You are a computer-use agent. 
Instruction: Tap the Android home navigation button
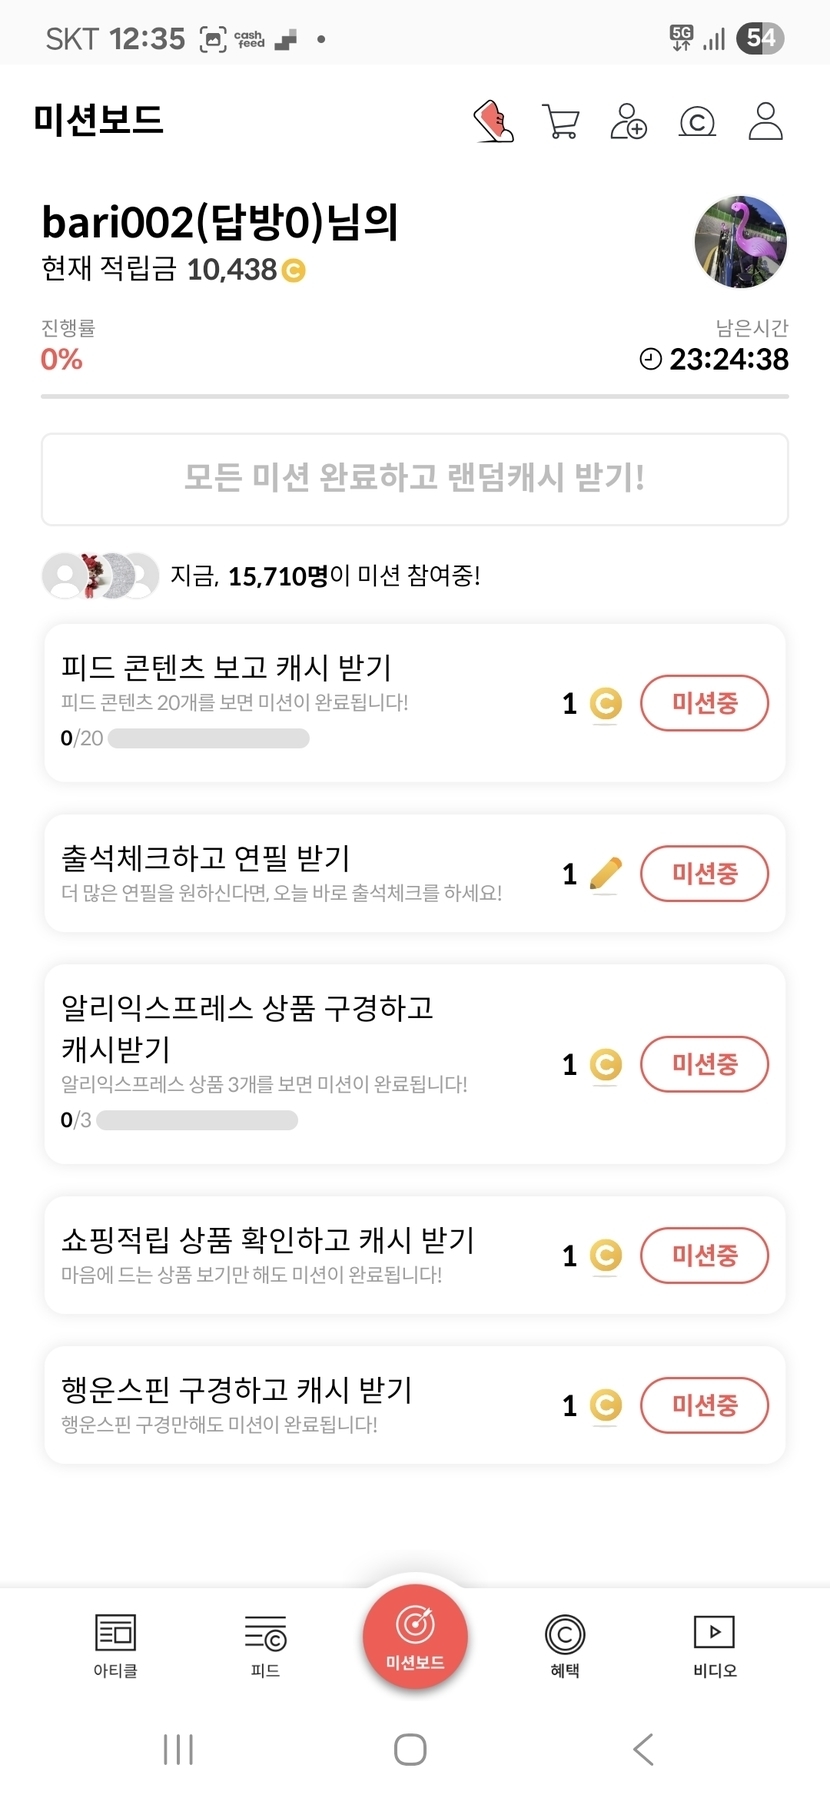(x=410, y=1749)
